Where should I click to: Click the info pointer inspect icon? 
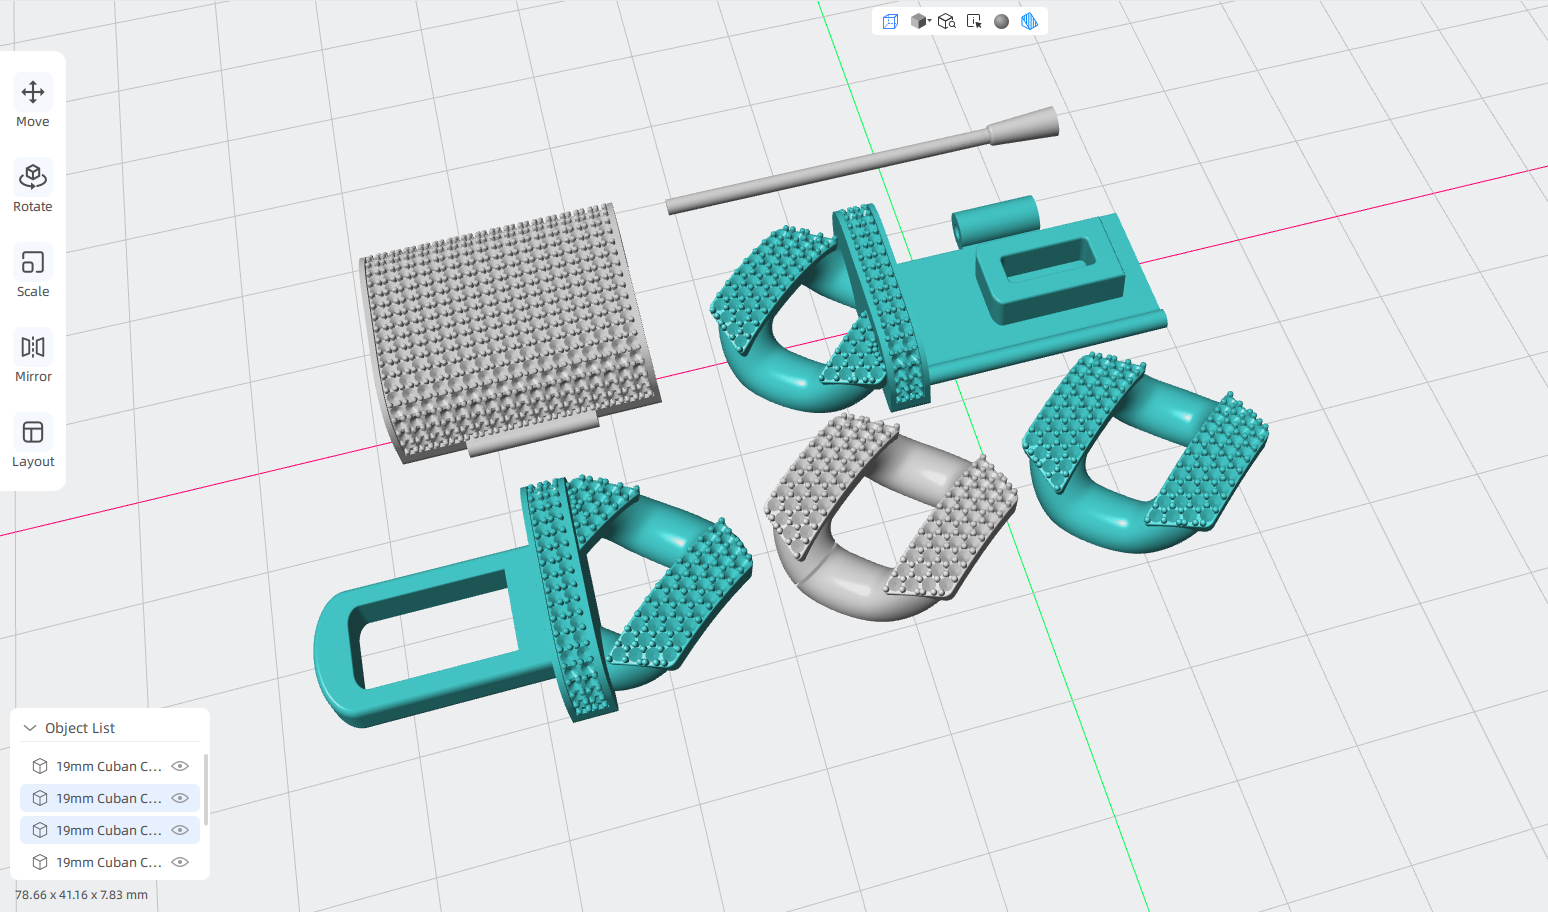(974, 21)
